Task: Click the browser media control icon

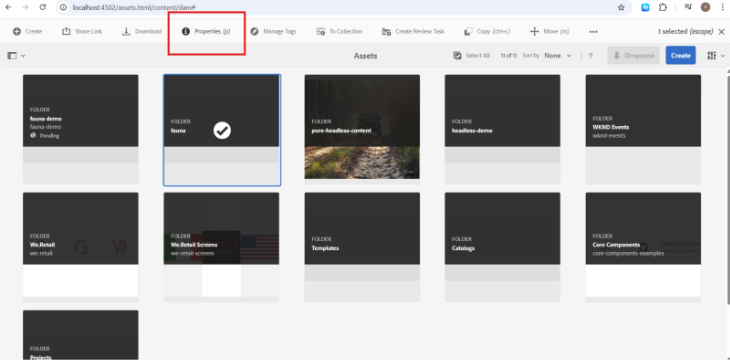Action: 688,7
